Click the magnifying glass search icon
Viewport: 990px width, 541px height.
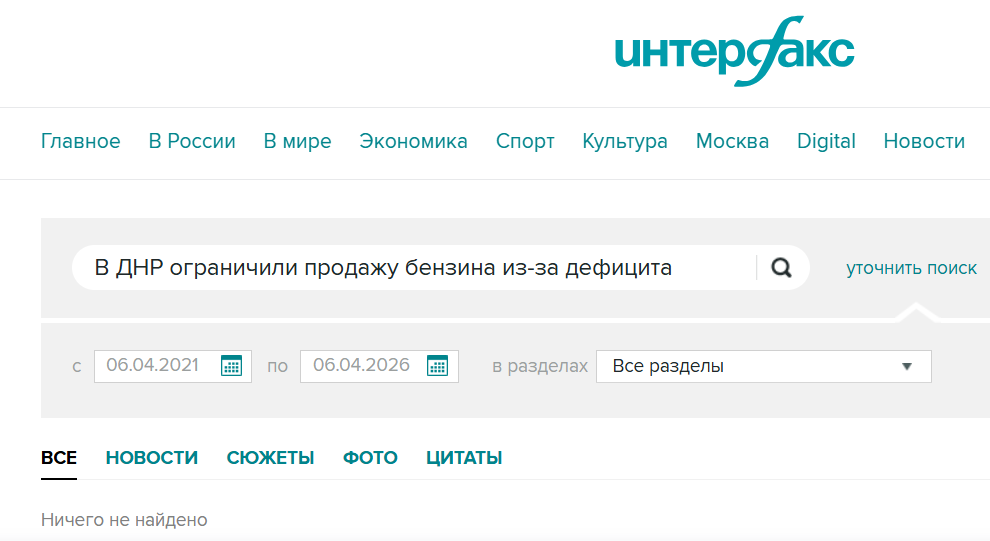(782, 268)
